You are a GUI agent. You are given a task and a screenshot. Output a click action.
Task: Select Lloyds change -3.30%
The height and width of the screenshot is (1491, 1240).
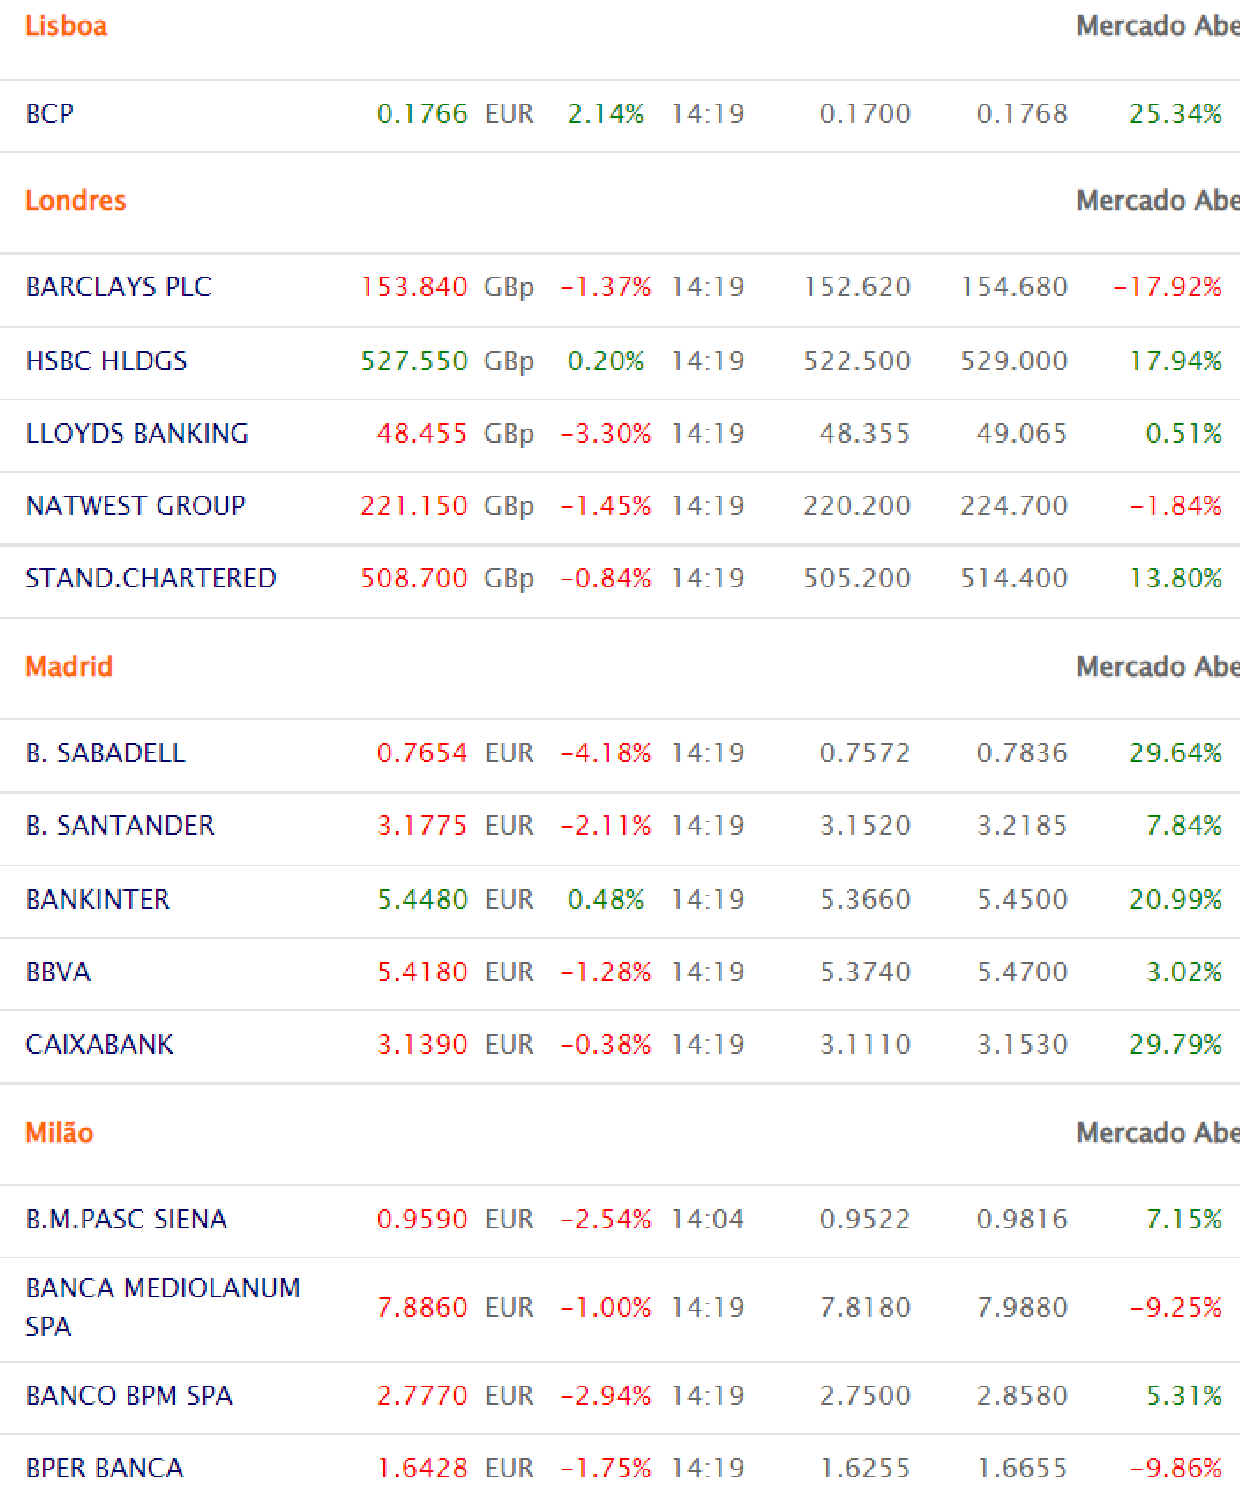[606, 434]
